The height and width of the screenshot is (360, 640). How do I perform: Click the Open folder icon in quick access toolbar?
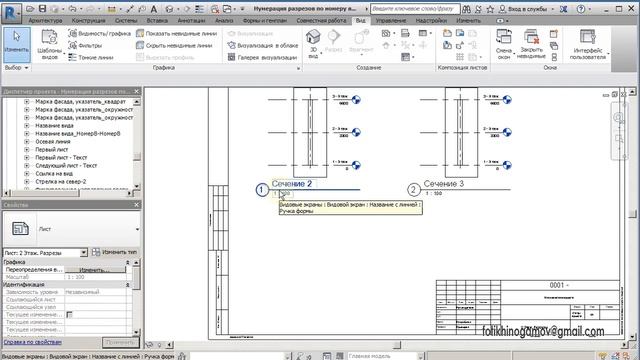click(30, 9)
